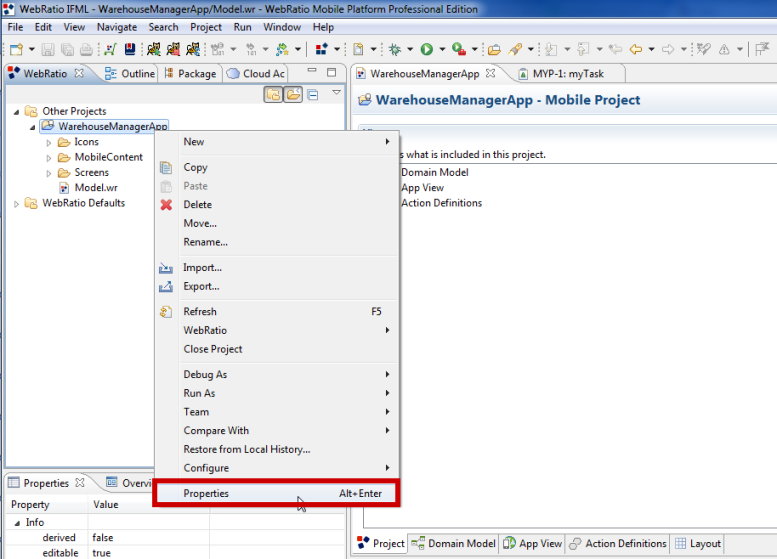
Task: Switch to the Package tab
Action: click(190, 73)
